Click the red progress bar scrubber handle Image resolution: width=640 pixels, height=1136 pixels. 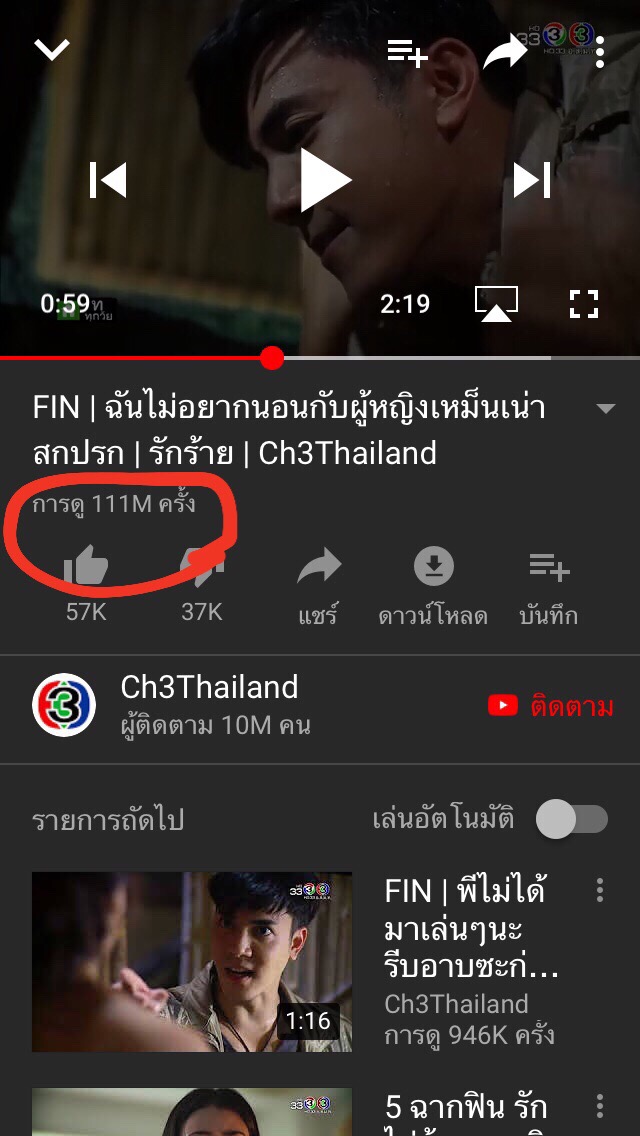point(272,357)
